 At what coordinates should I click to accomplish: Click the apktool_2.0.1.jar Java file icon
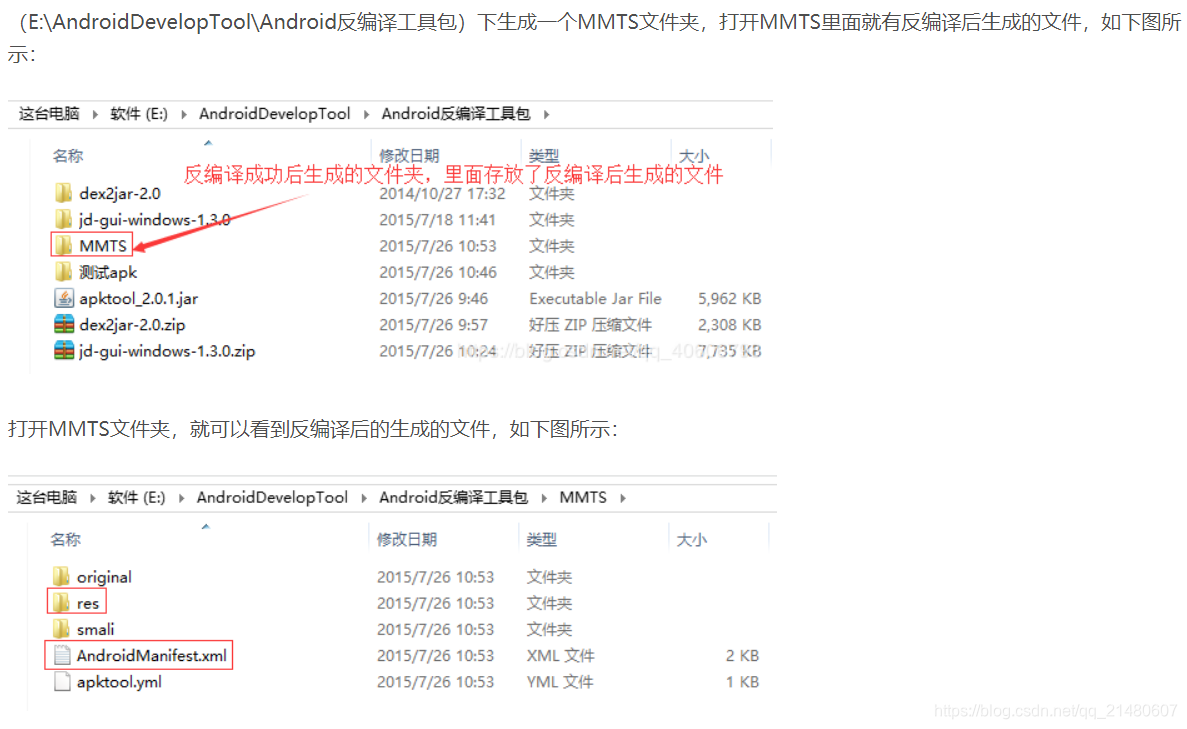click(x=64, y=298)
